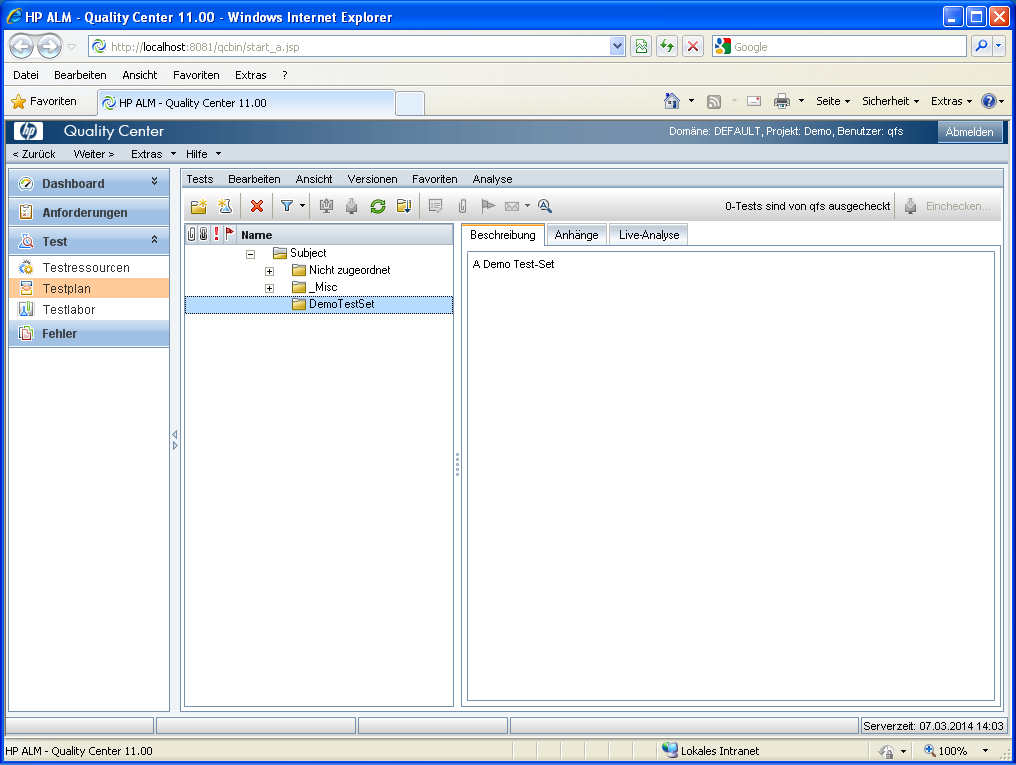Switch to the Live-Analyse tab
This screenshot has width=1016, height=765.
(649, 235)
